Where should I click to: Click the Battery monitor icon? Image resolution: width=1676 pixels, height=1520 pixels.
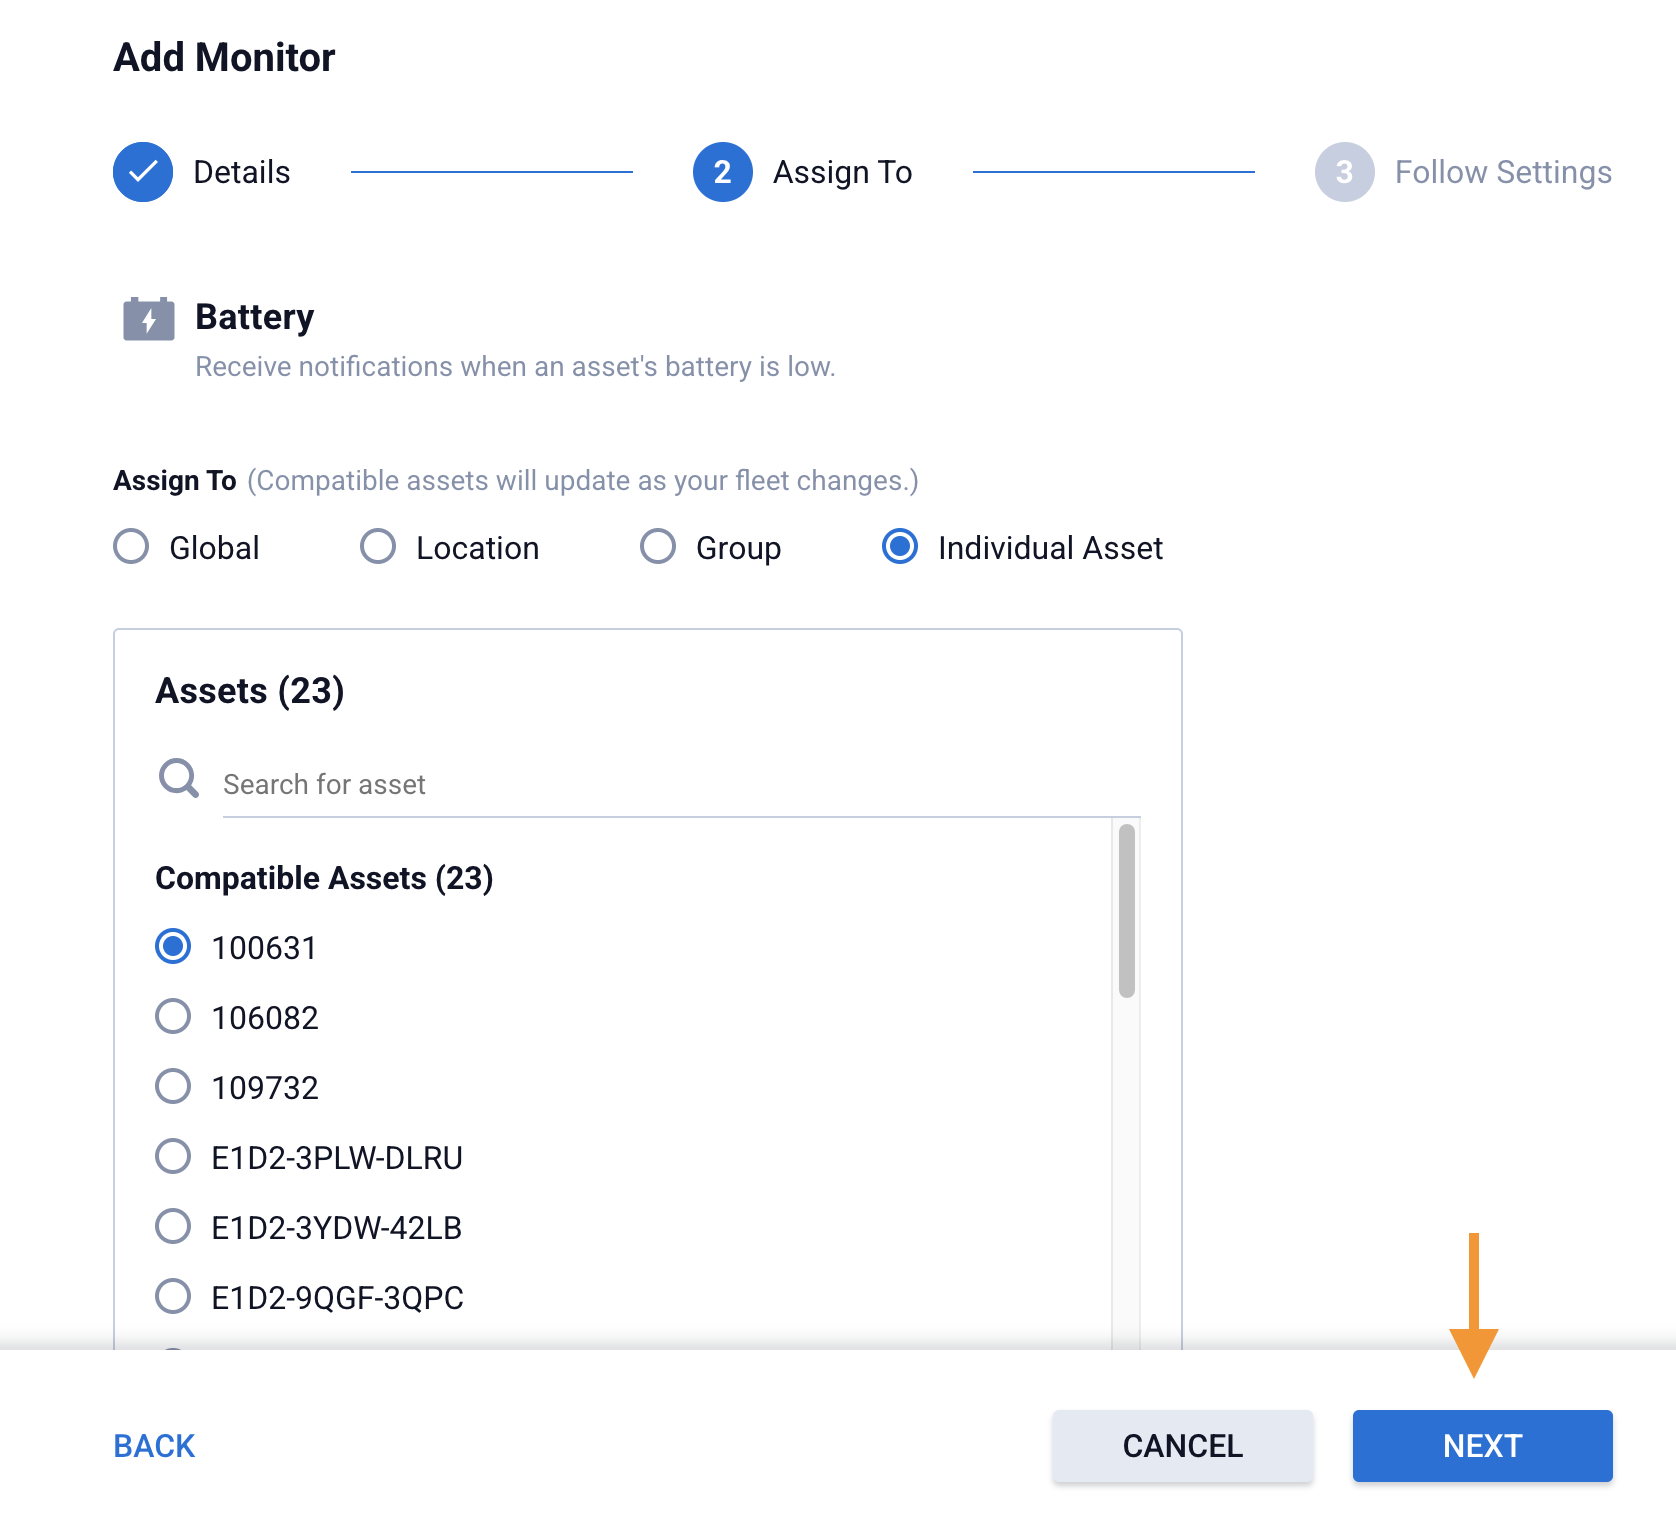pyautogui.click(x=148, y=319)
